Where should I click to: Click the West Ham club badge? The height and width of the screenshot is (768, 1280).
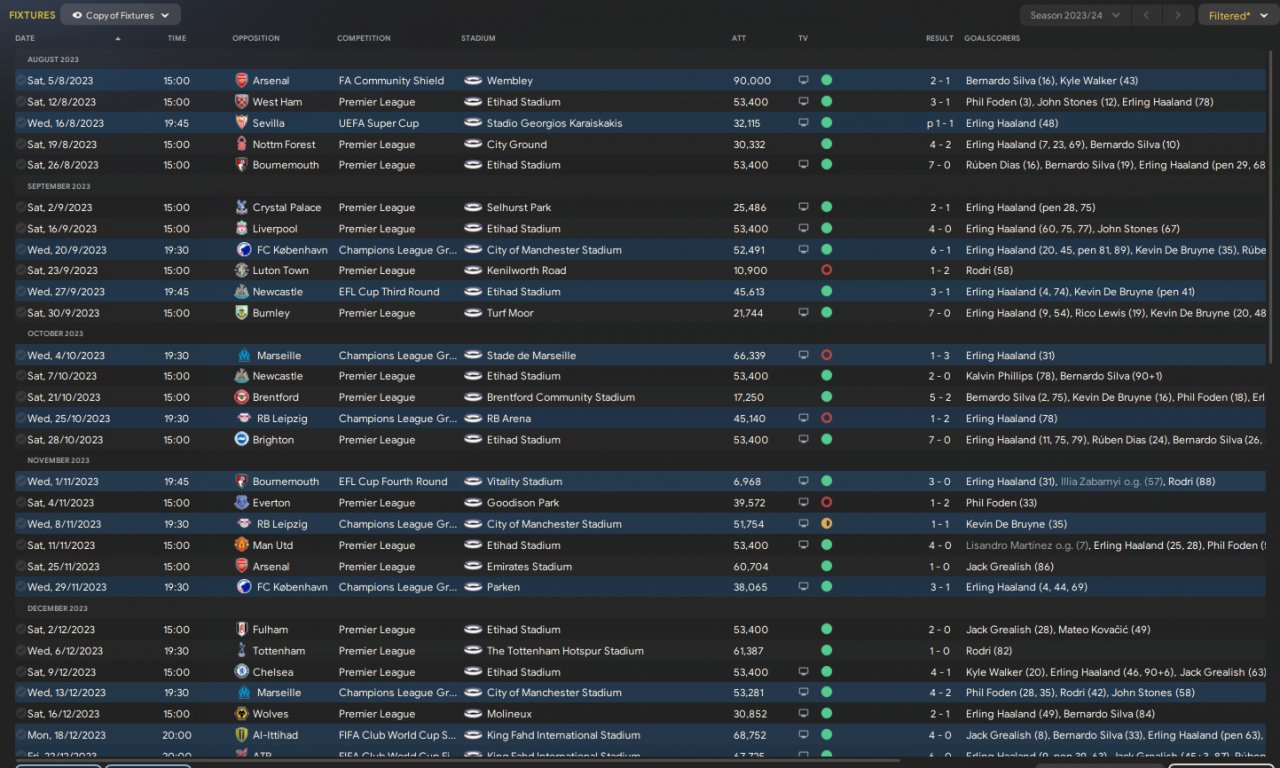click(x=242, y=102)
